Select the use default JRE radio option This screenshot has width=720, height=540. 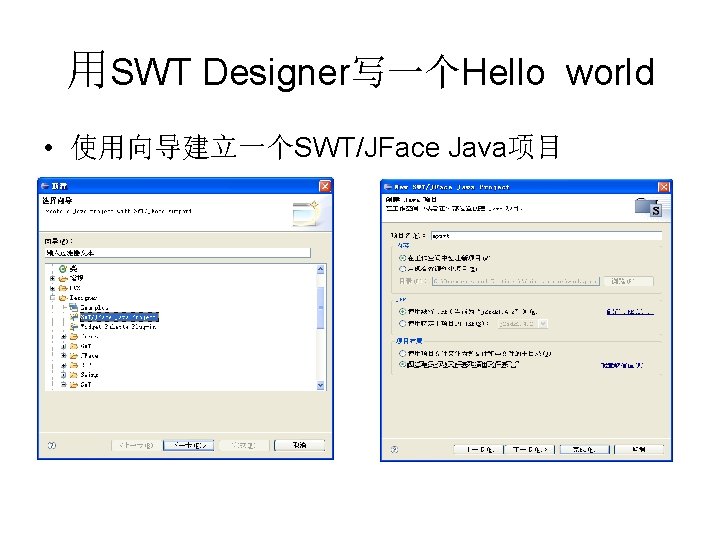(403, 311)
